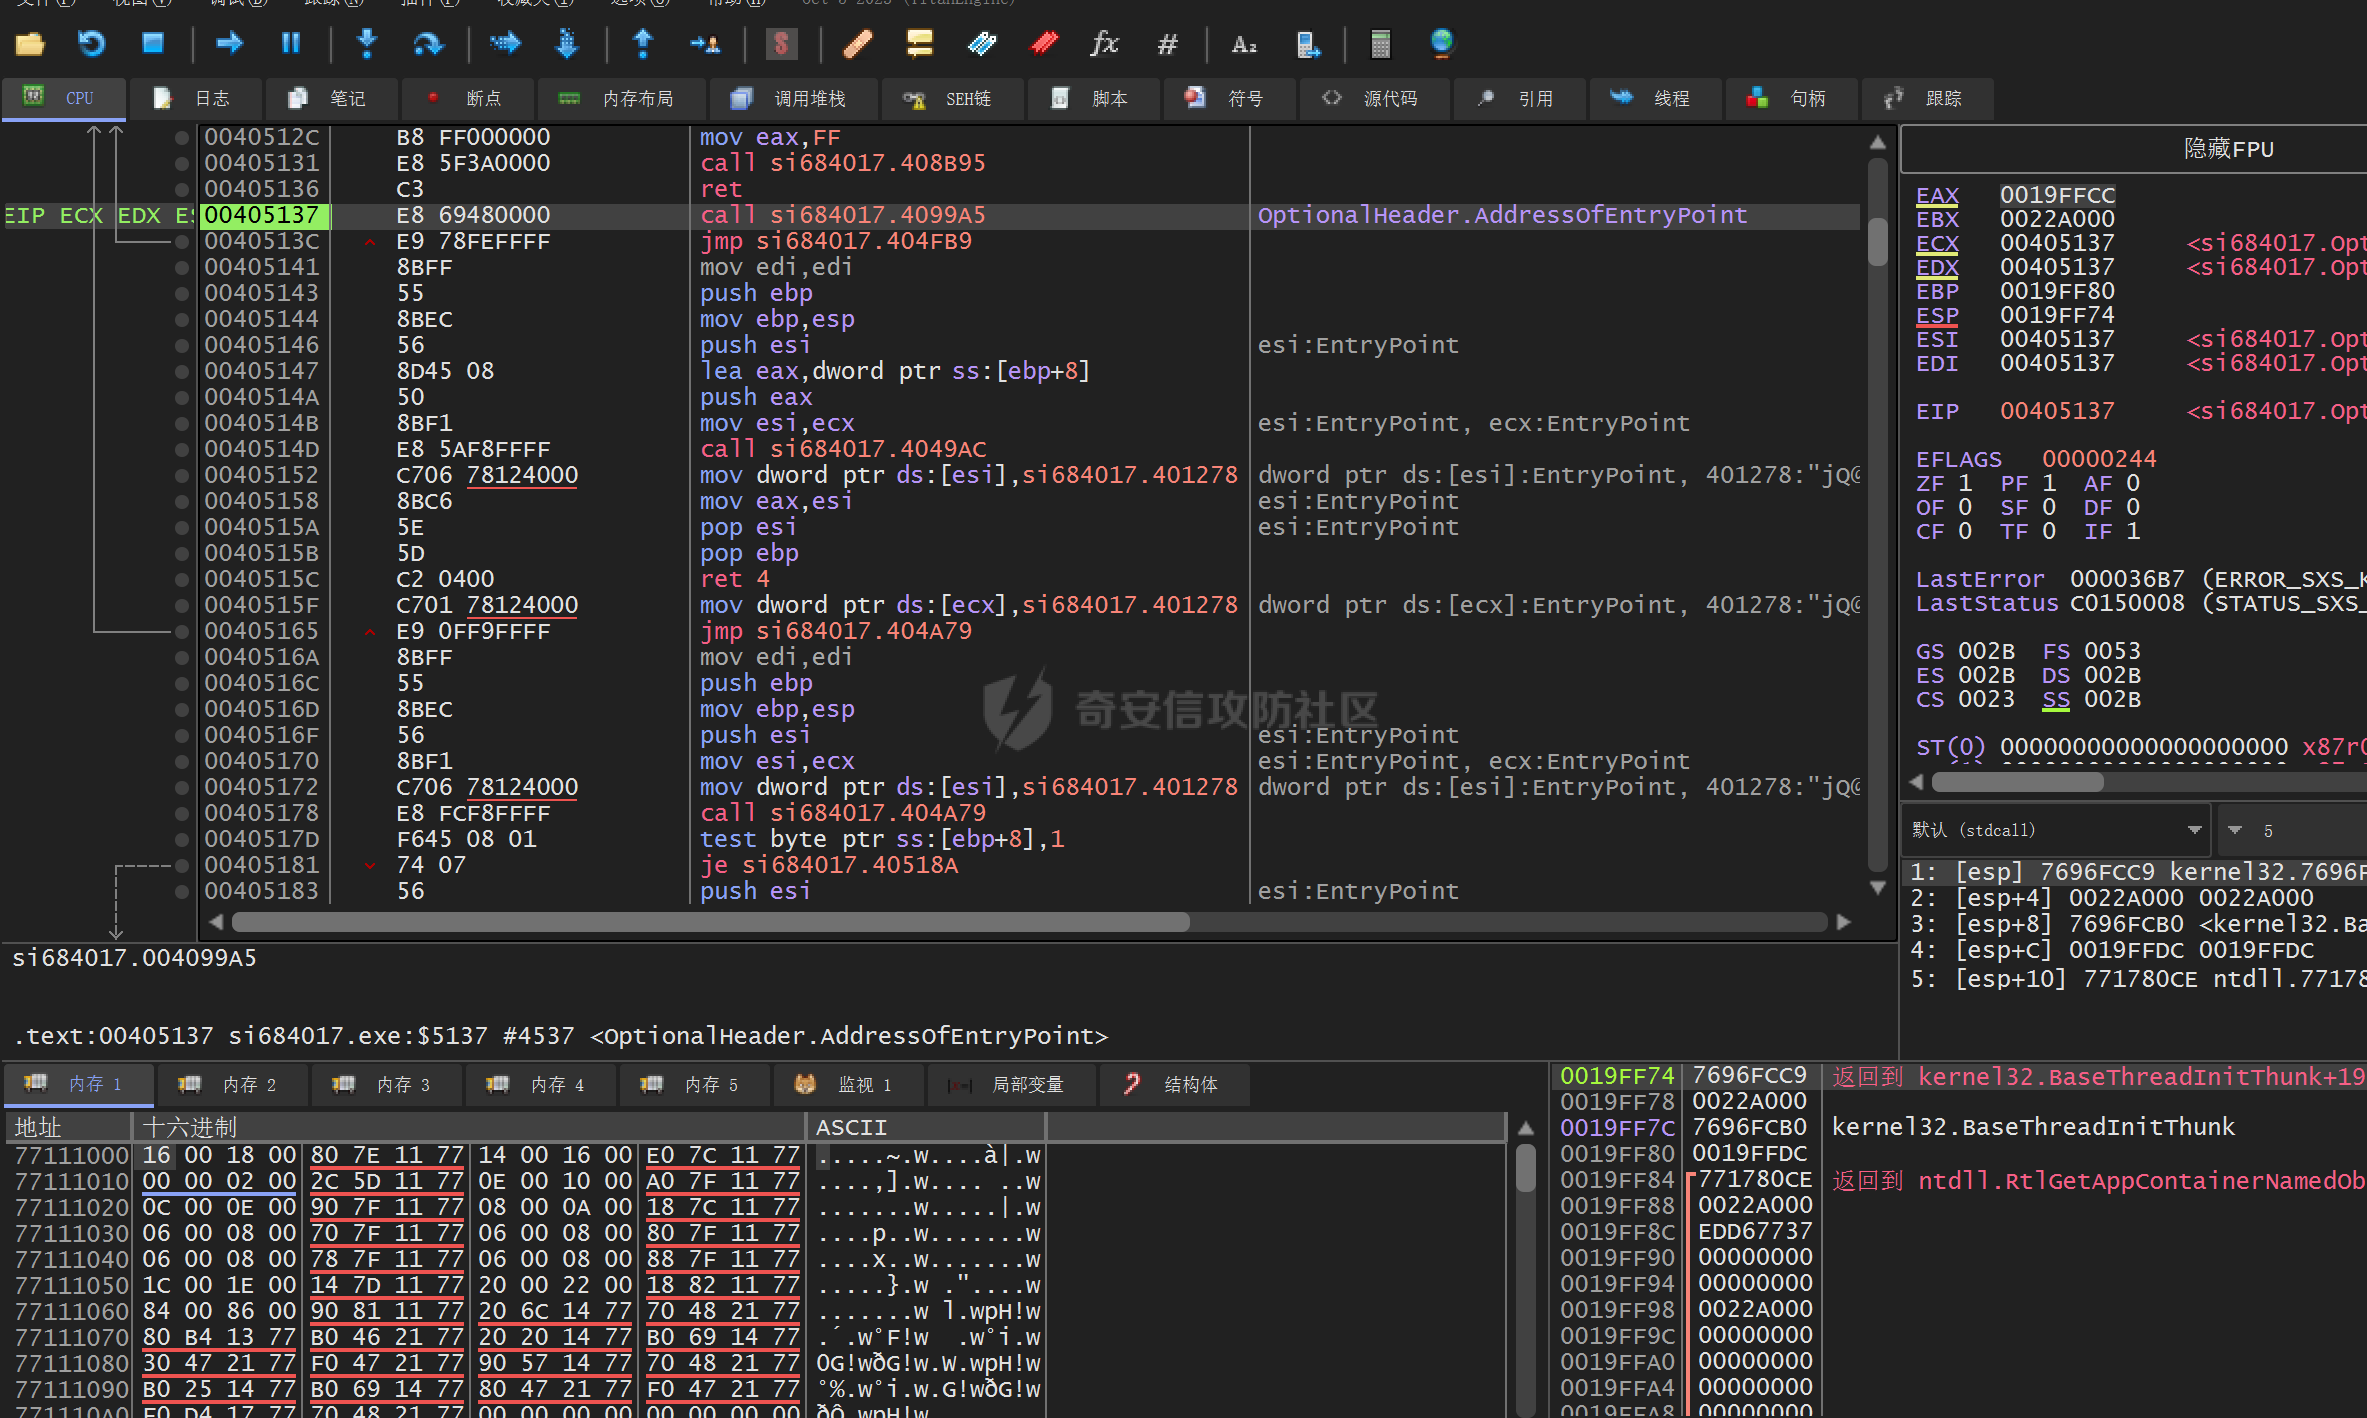The image size is (2367, 1418).
Task: Click disassembly scrollbar down arrow
Action: tap(1878, 888)
